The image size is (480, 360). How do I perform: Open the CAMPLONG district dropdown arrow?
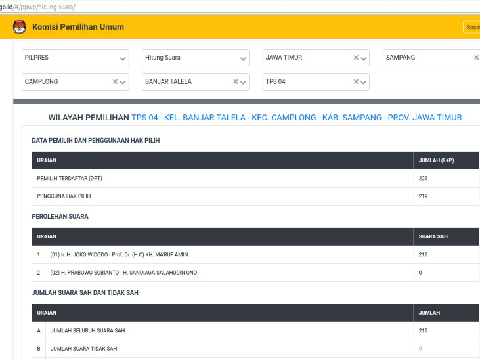(x=123, y=82)
